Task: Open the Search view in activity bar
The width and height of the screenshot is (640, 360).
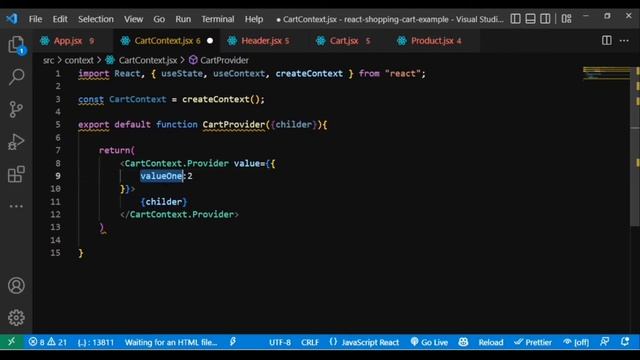Action: (16, 77)
